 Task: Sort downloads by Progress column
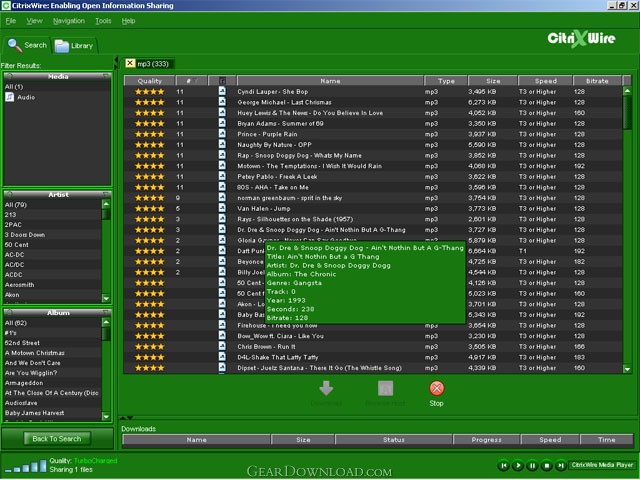(487, 440)
